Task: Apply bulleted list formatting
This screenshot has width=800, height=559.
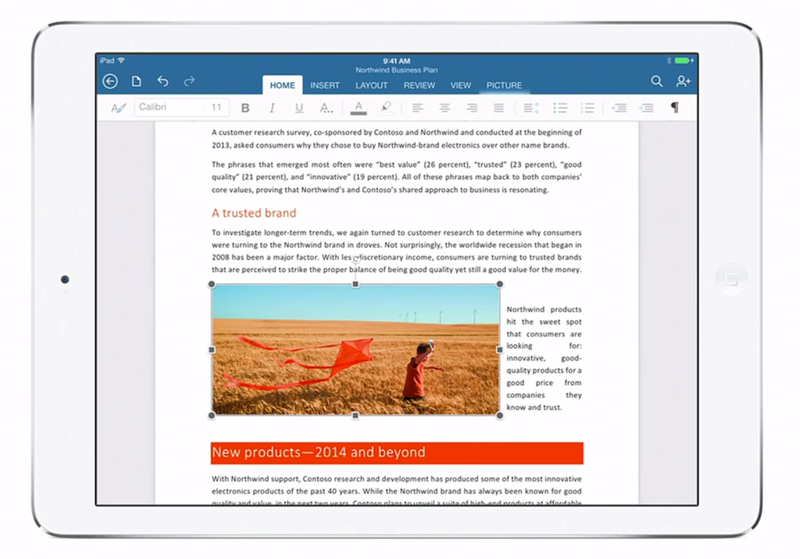Action: coord(560,108)
